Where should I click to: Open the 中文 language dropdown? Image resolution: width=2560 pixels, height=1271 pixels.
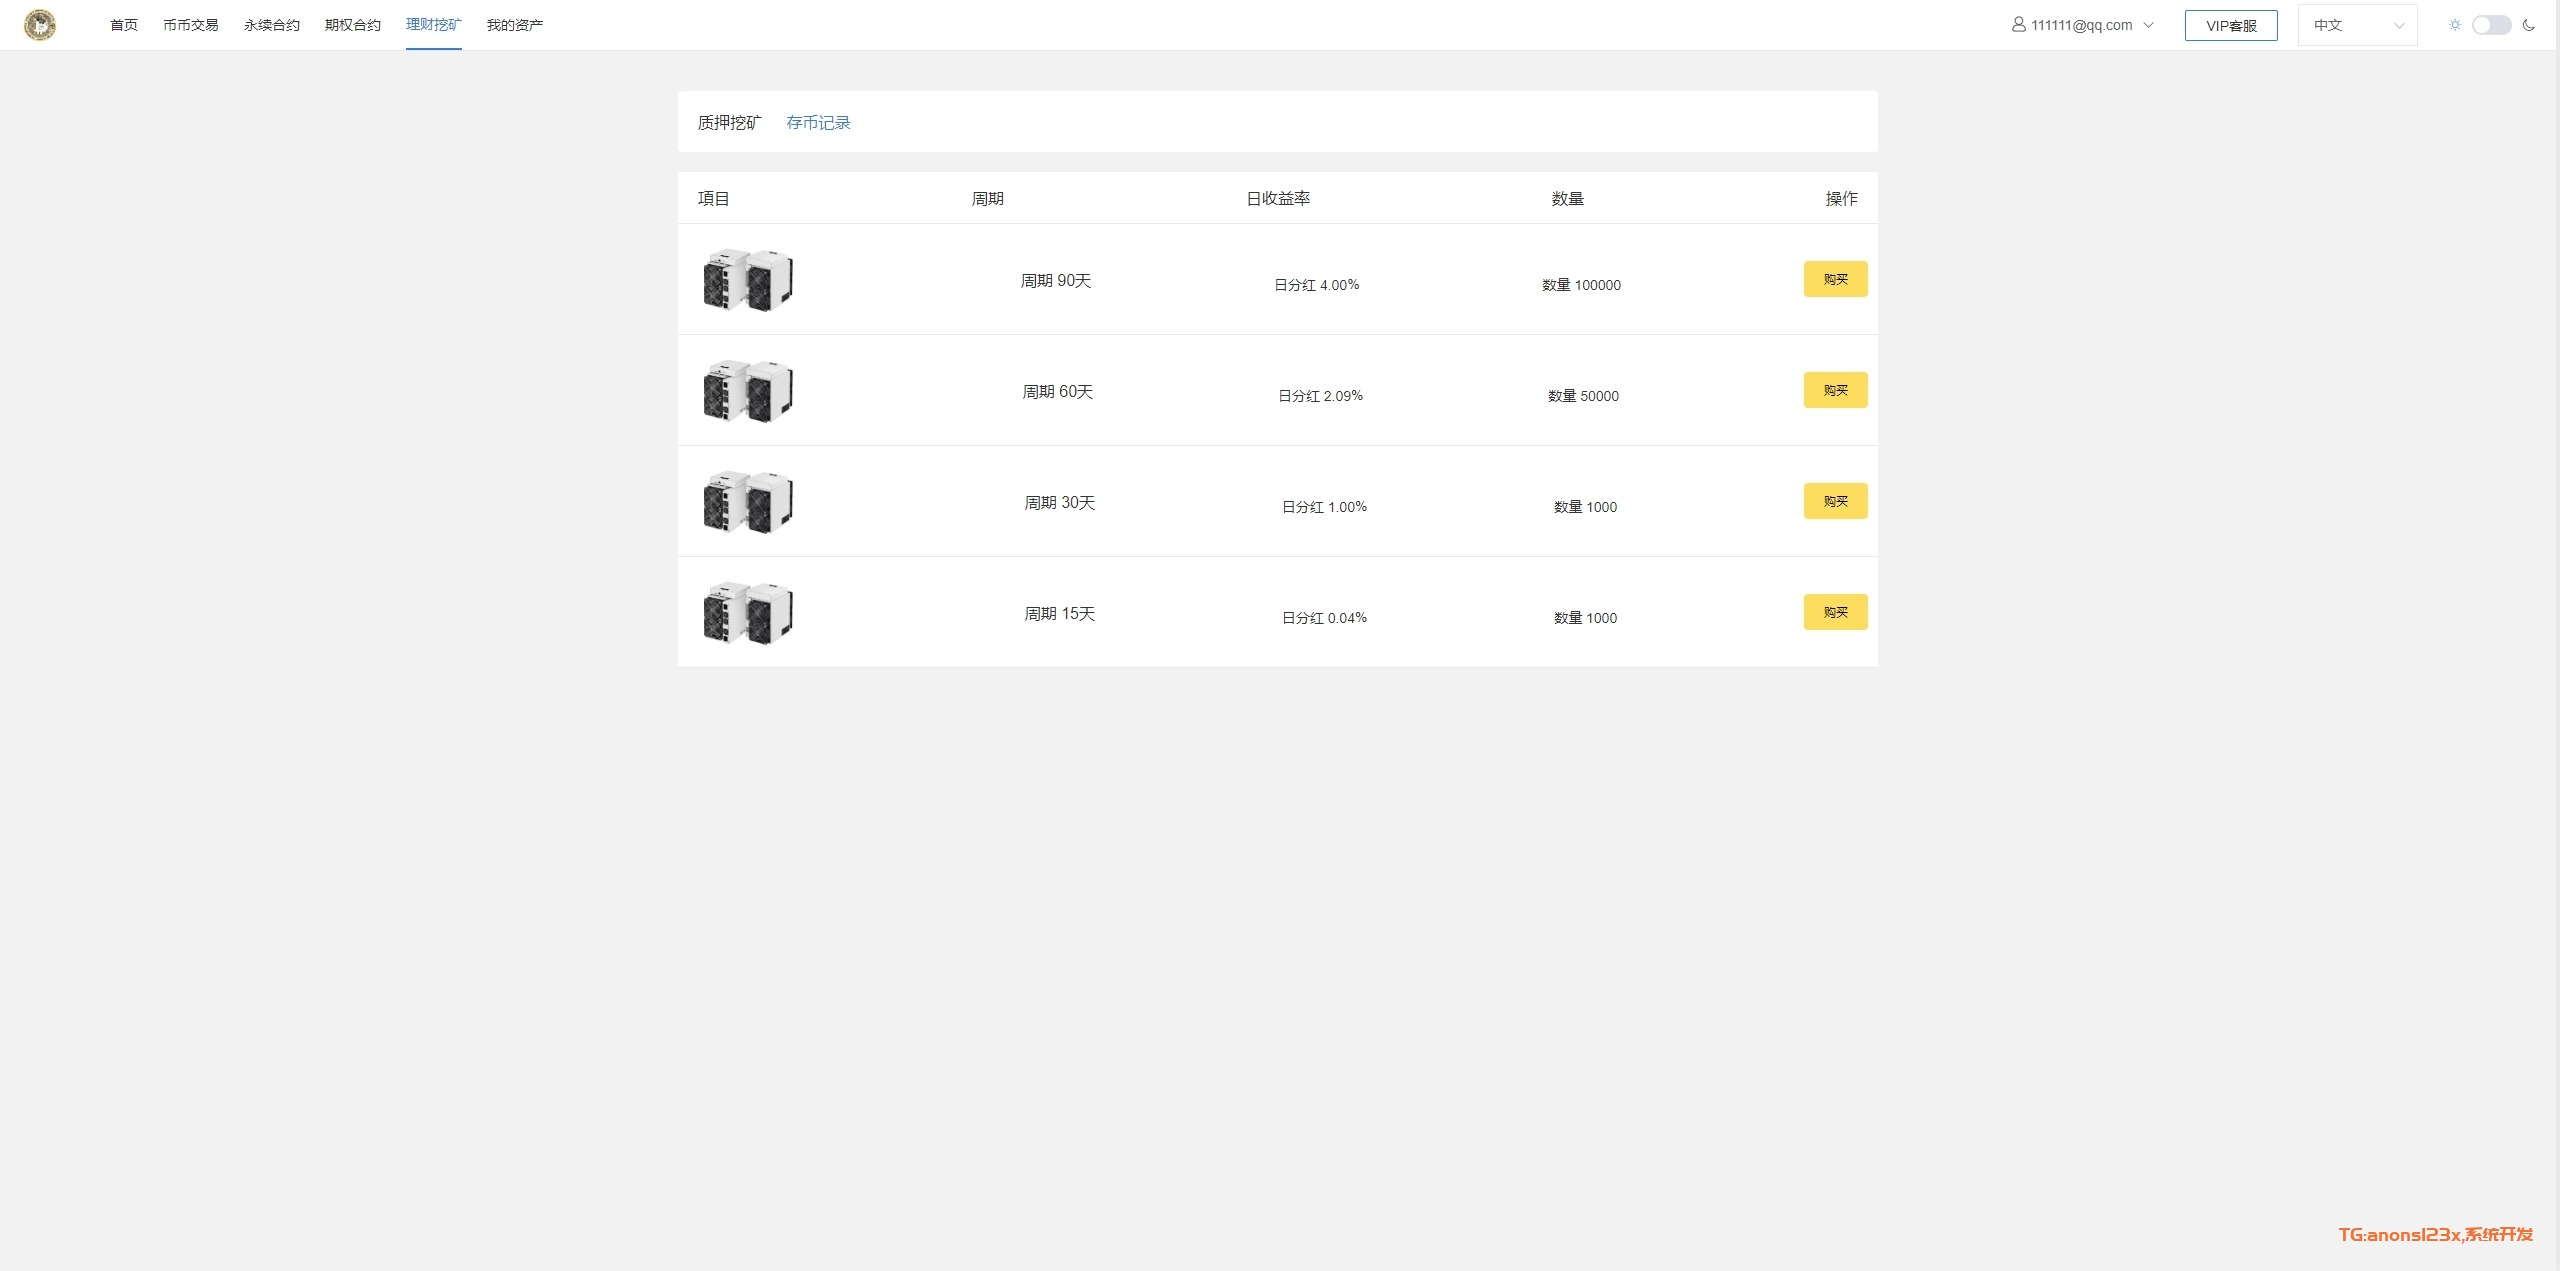tap(2357, 25)
